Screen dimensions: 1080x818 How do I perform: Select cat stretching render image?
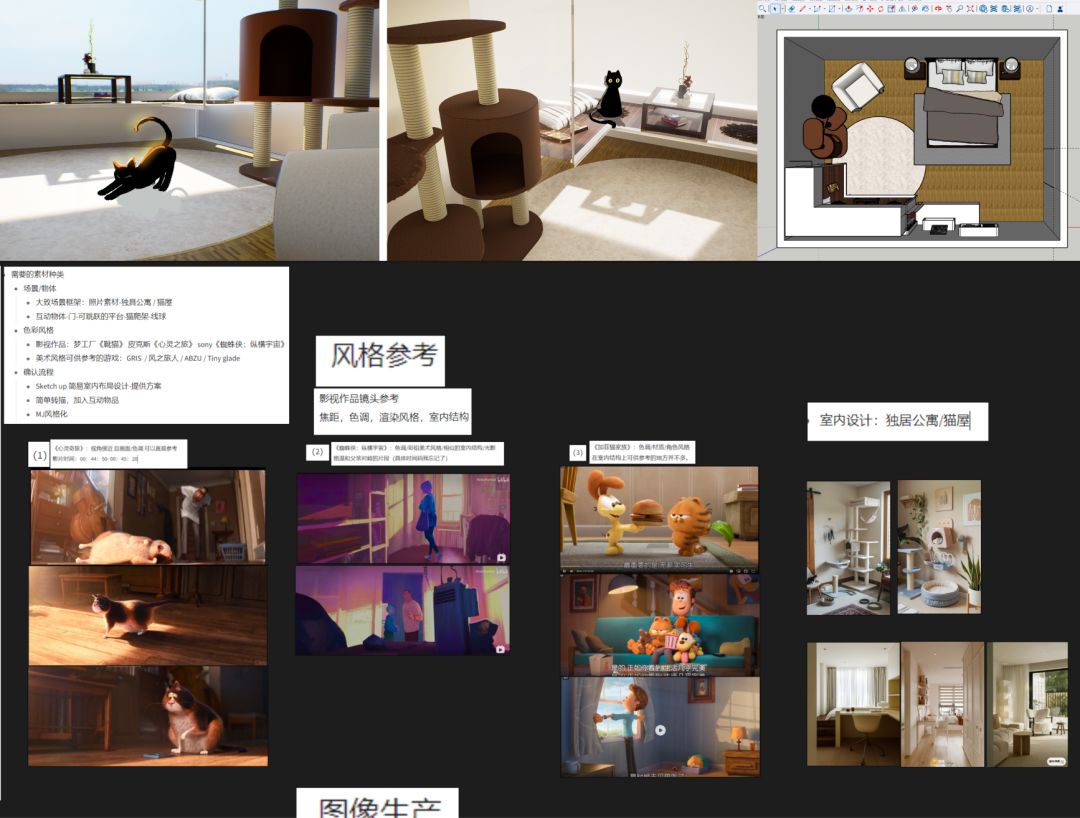tap(189, 130)
